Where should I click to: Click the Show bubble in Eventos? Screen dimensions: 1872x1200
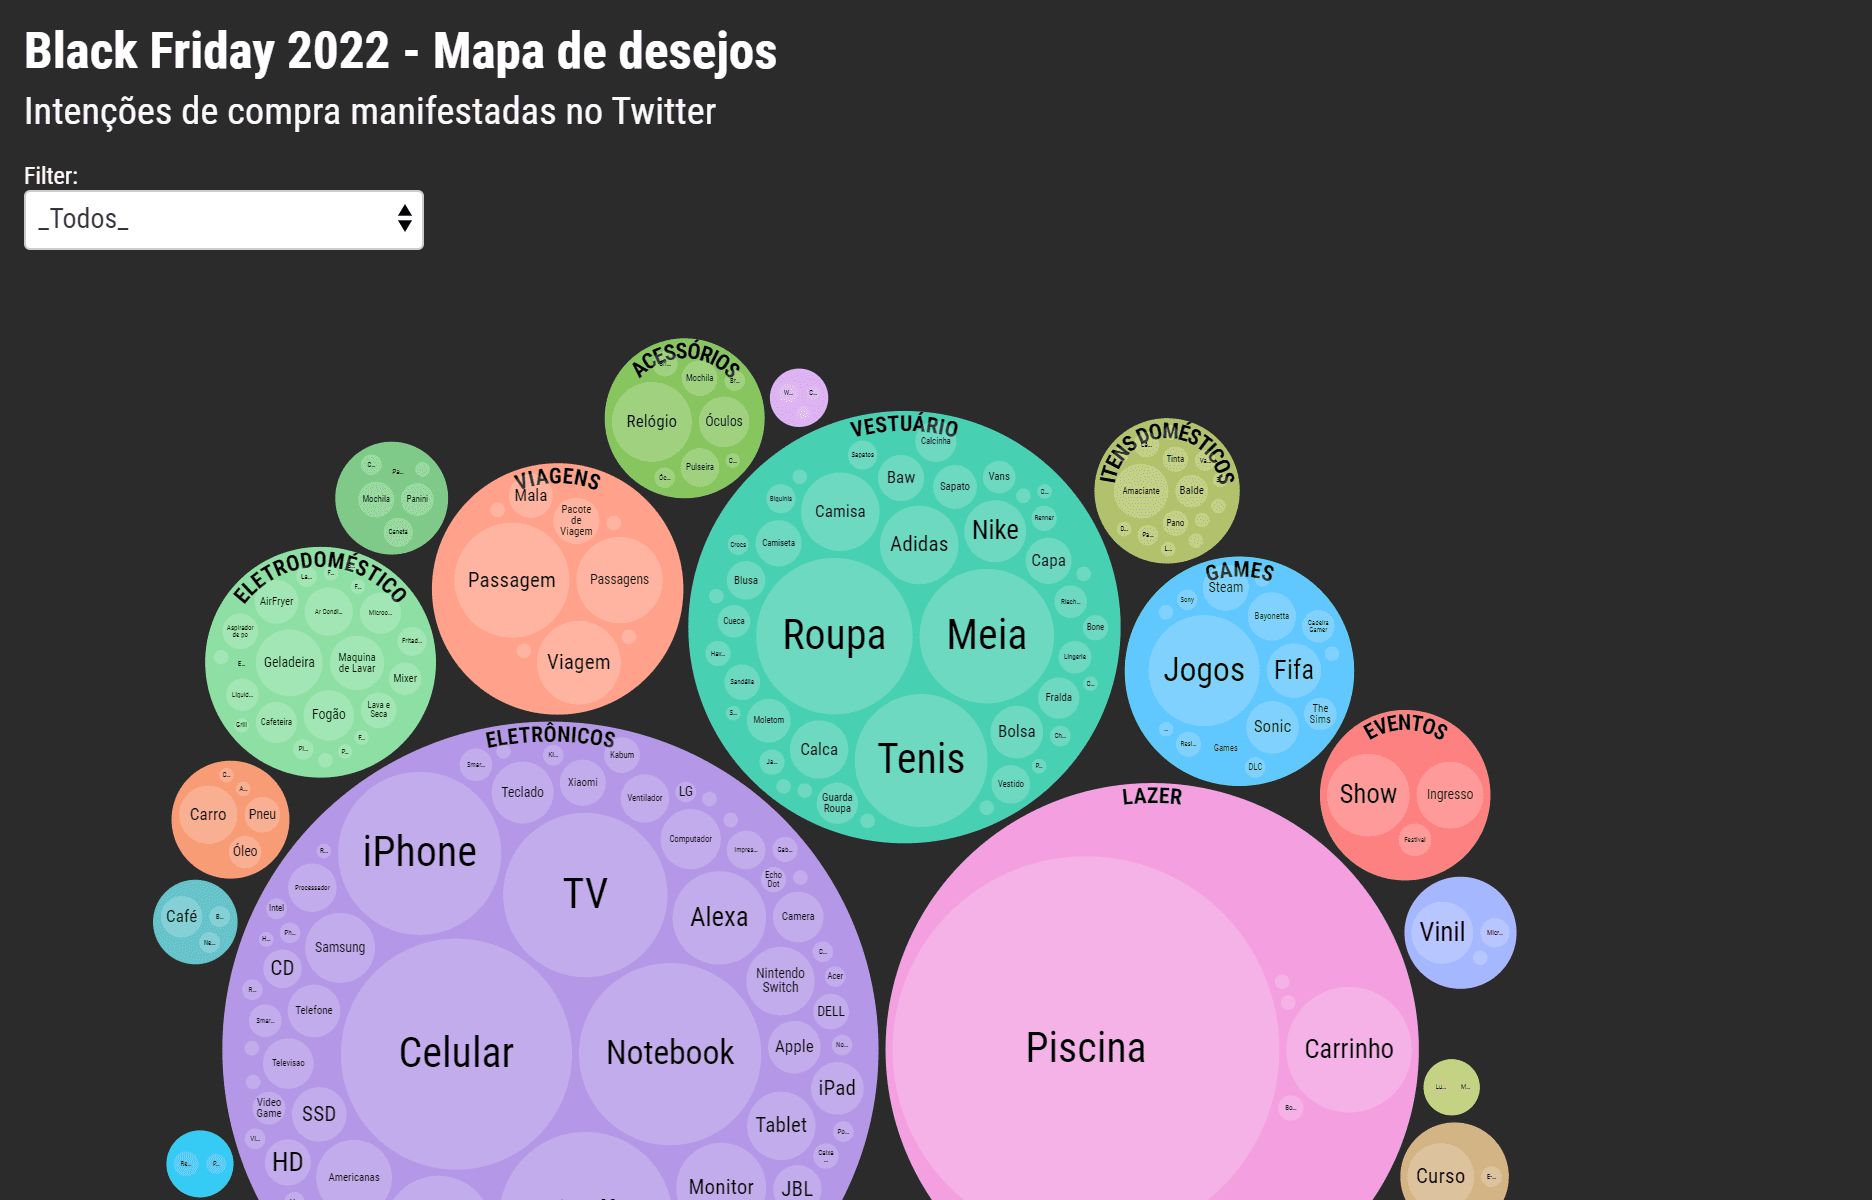click(x=1368, y=794)
